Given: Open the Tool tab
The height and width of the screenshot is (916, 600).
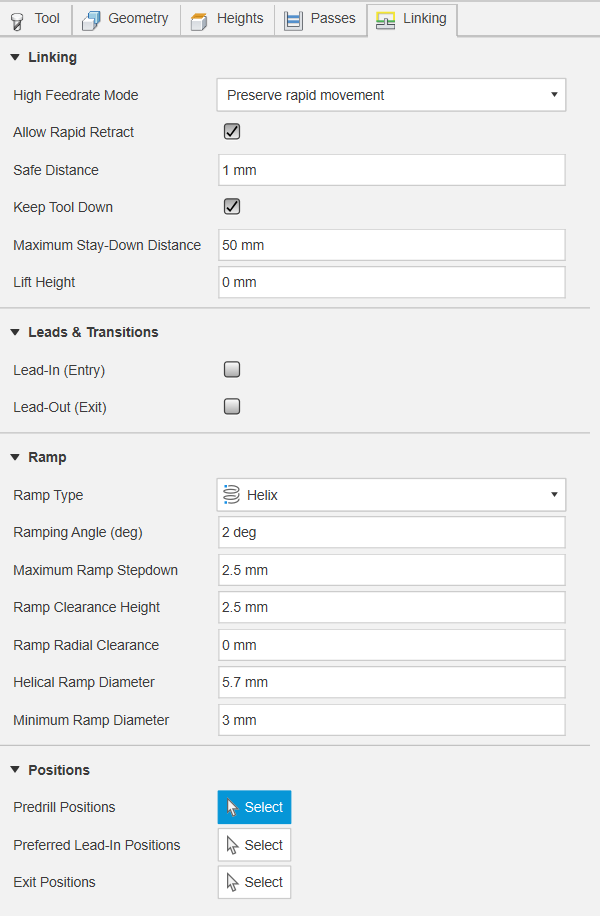Looking at the screenshot, I should coord(36,19).
